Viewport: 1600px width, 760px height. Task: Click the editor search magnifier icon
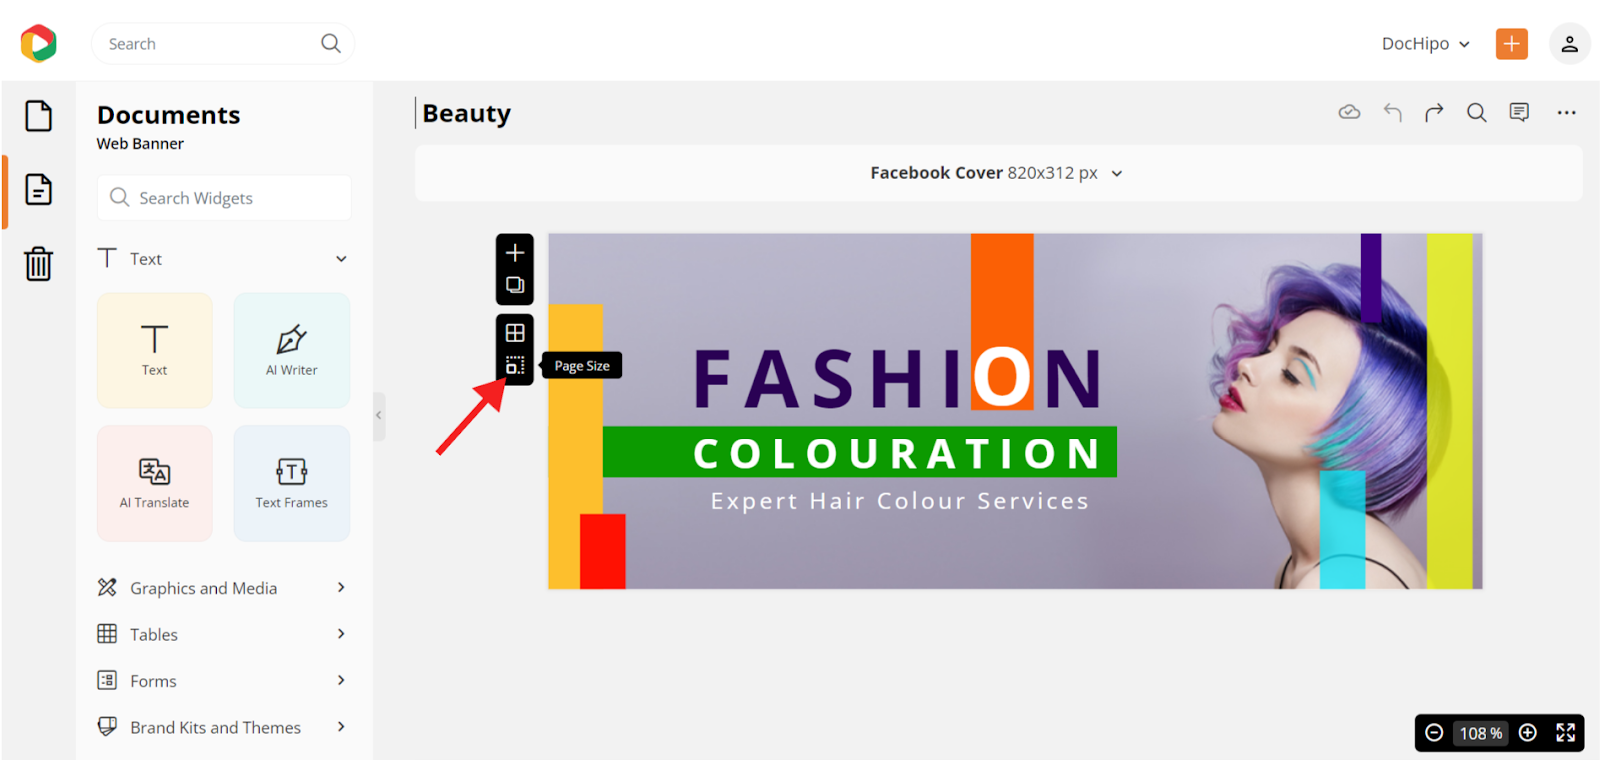(1476, 112)
